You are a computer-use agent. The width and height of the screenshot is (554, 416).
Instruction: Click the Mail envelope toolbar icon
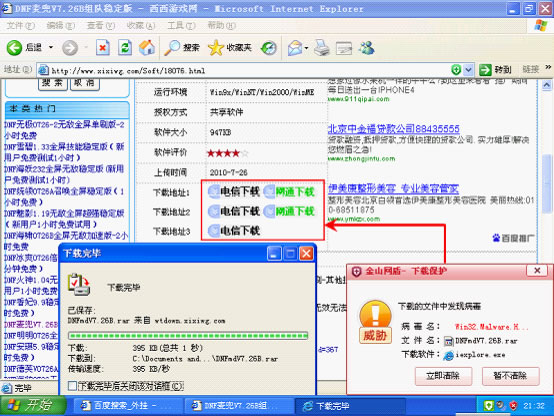tap(295, 48)
